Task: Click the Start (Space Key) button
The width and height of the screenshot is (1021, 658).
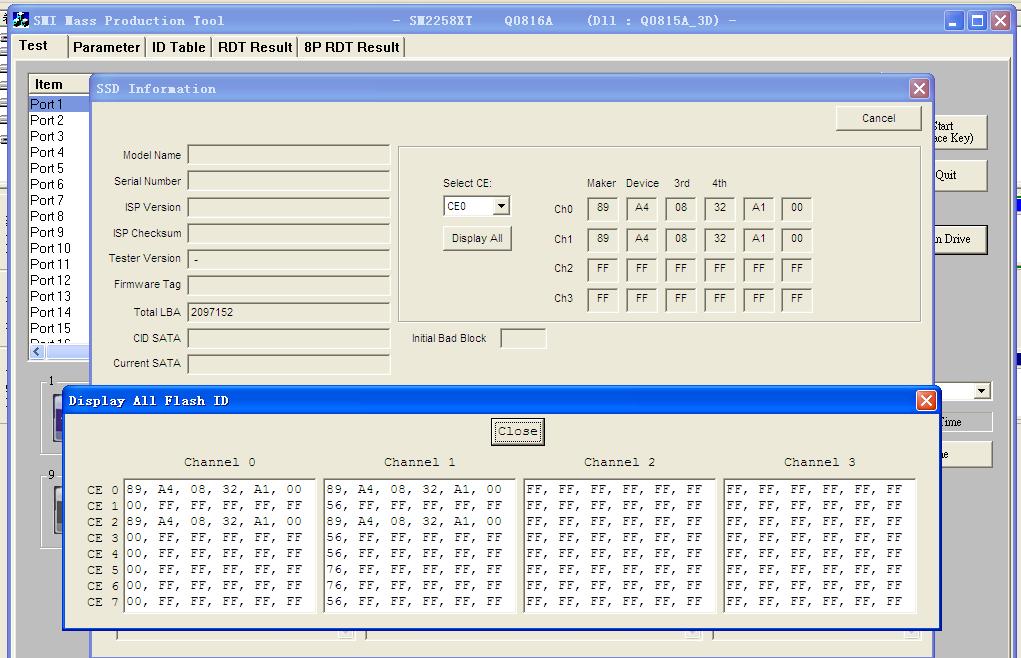Action: pos(960,132)
